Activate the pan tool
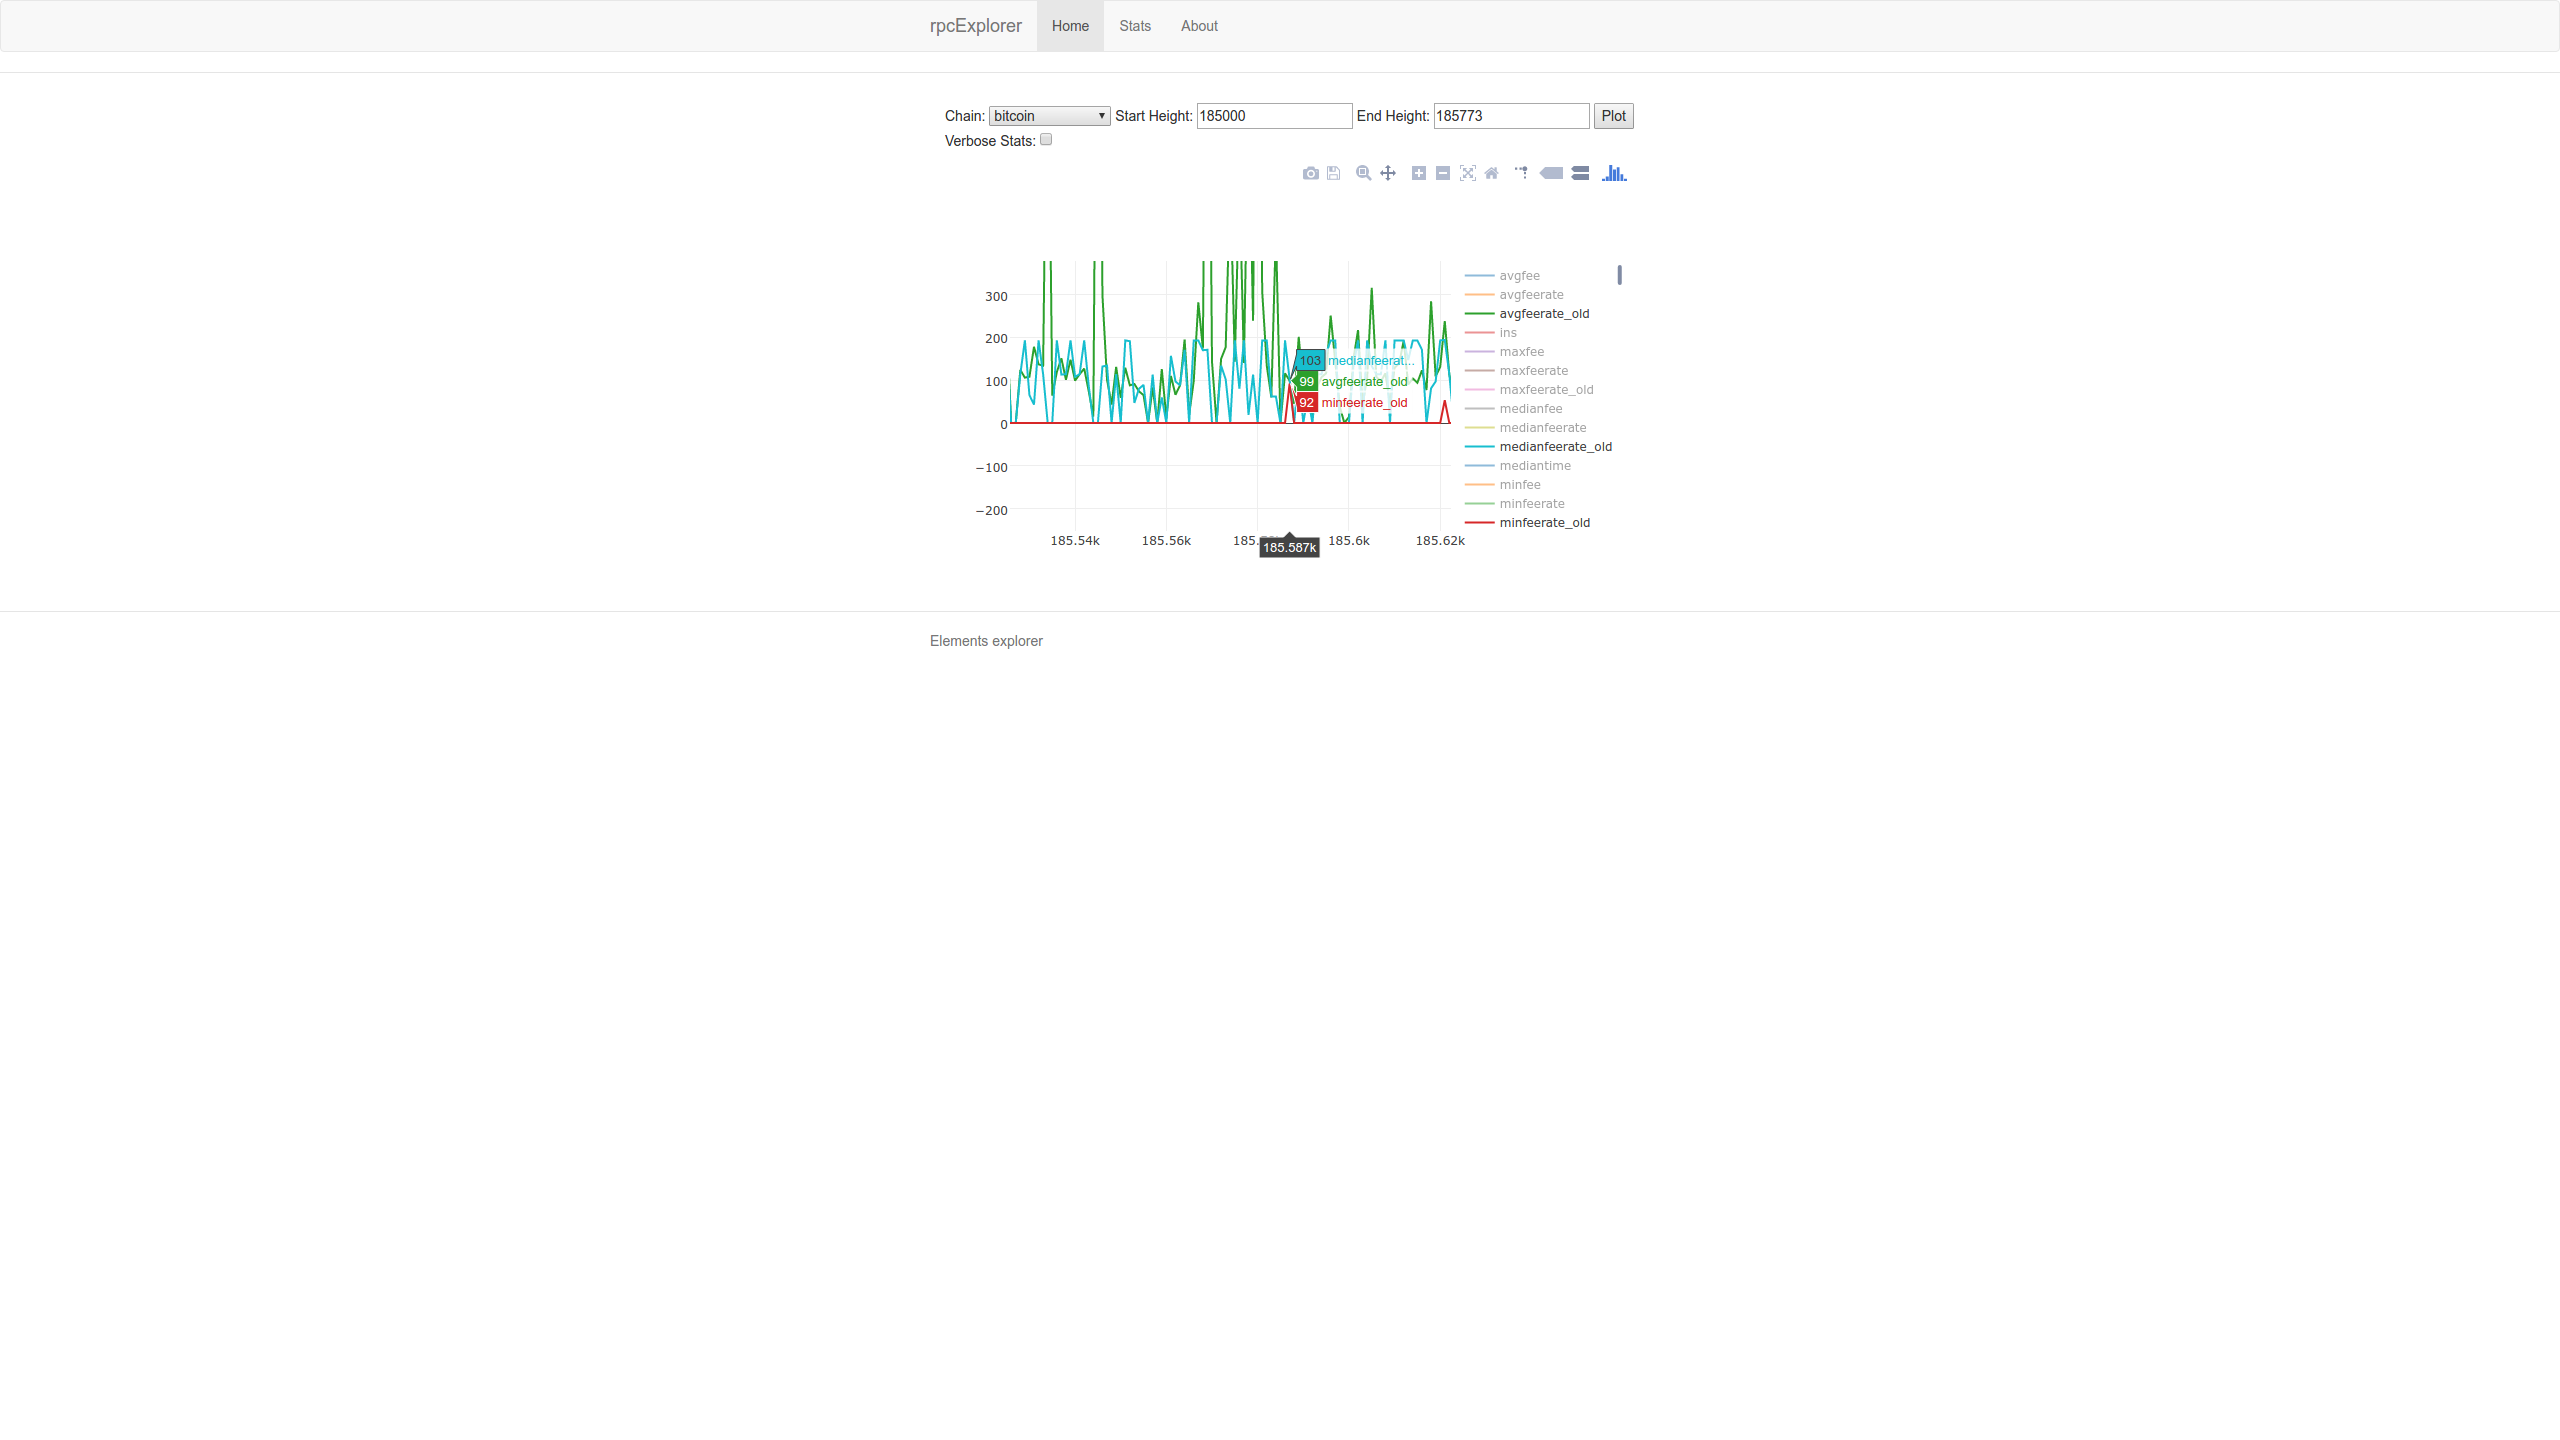This screenshot has width=2560, height=1440. tap(1388, 172)
